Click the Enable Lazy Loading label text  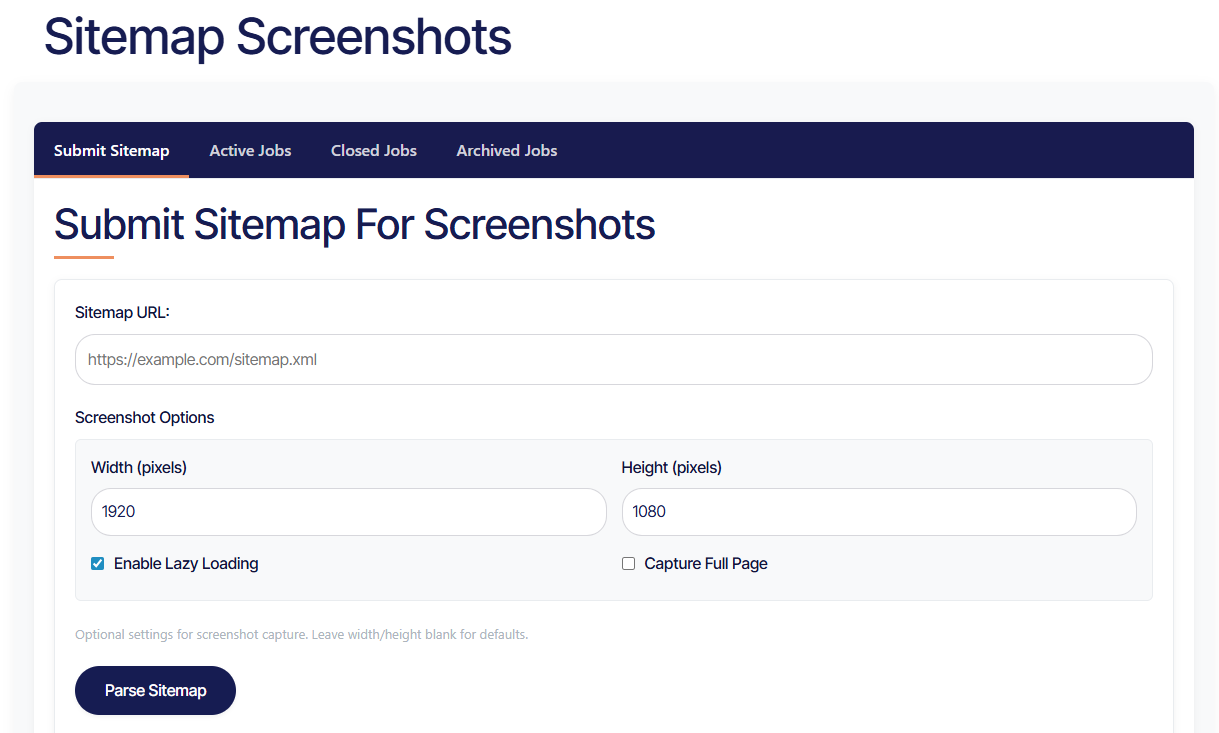(x=186, y=564)
